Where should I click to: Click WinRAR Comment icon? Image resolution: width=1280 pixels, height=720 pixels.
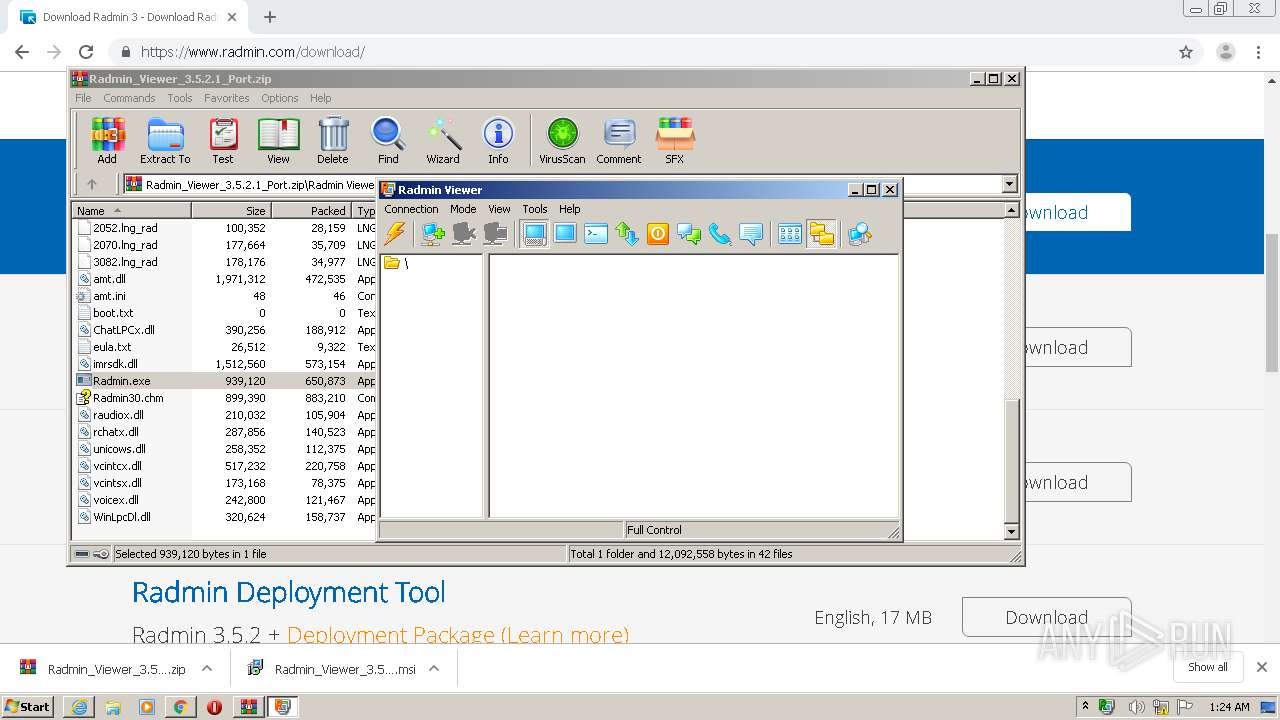click(x=619, y=140)
